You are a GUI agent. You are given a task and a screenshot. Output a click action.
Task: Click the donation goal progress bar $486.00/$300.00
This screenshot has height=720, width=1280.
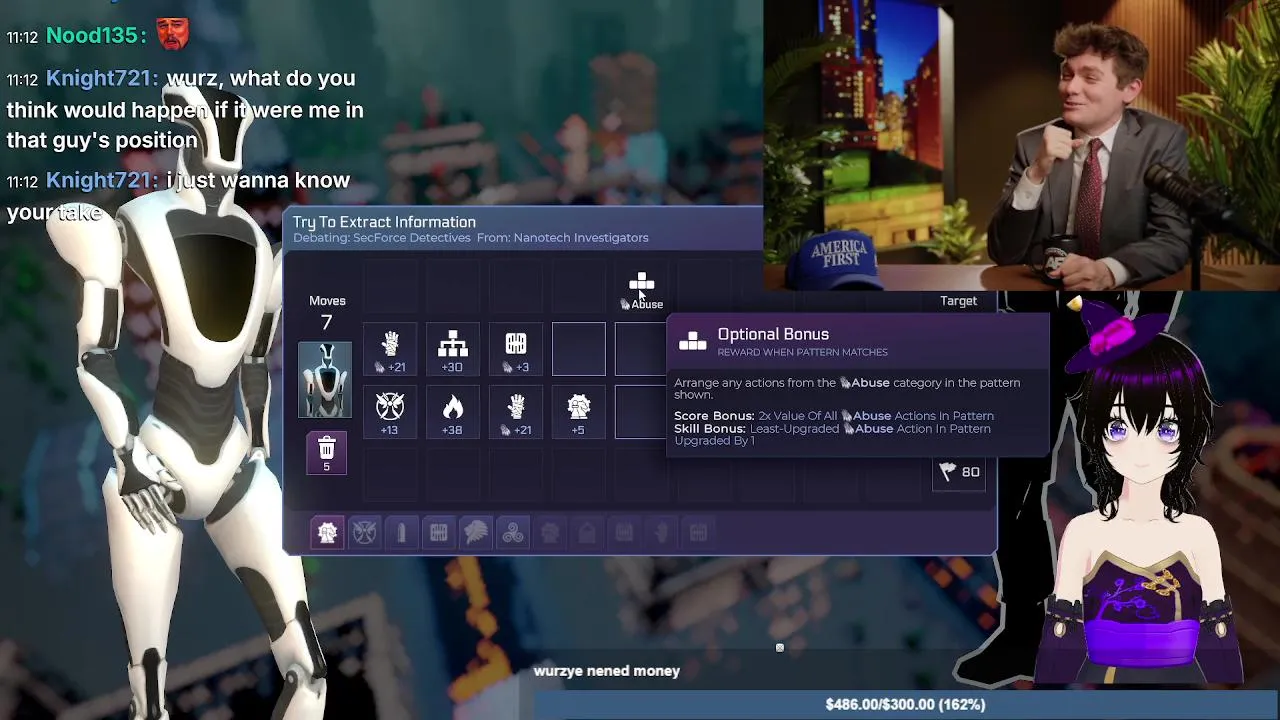click(905, 704)
